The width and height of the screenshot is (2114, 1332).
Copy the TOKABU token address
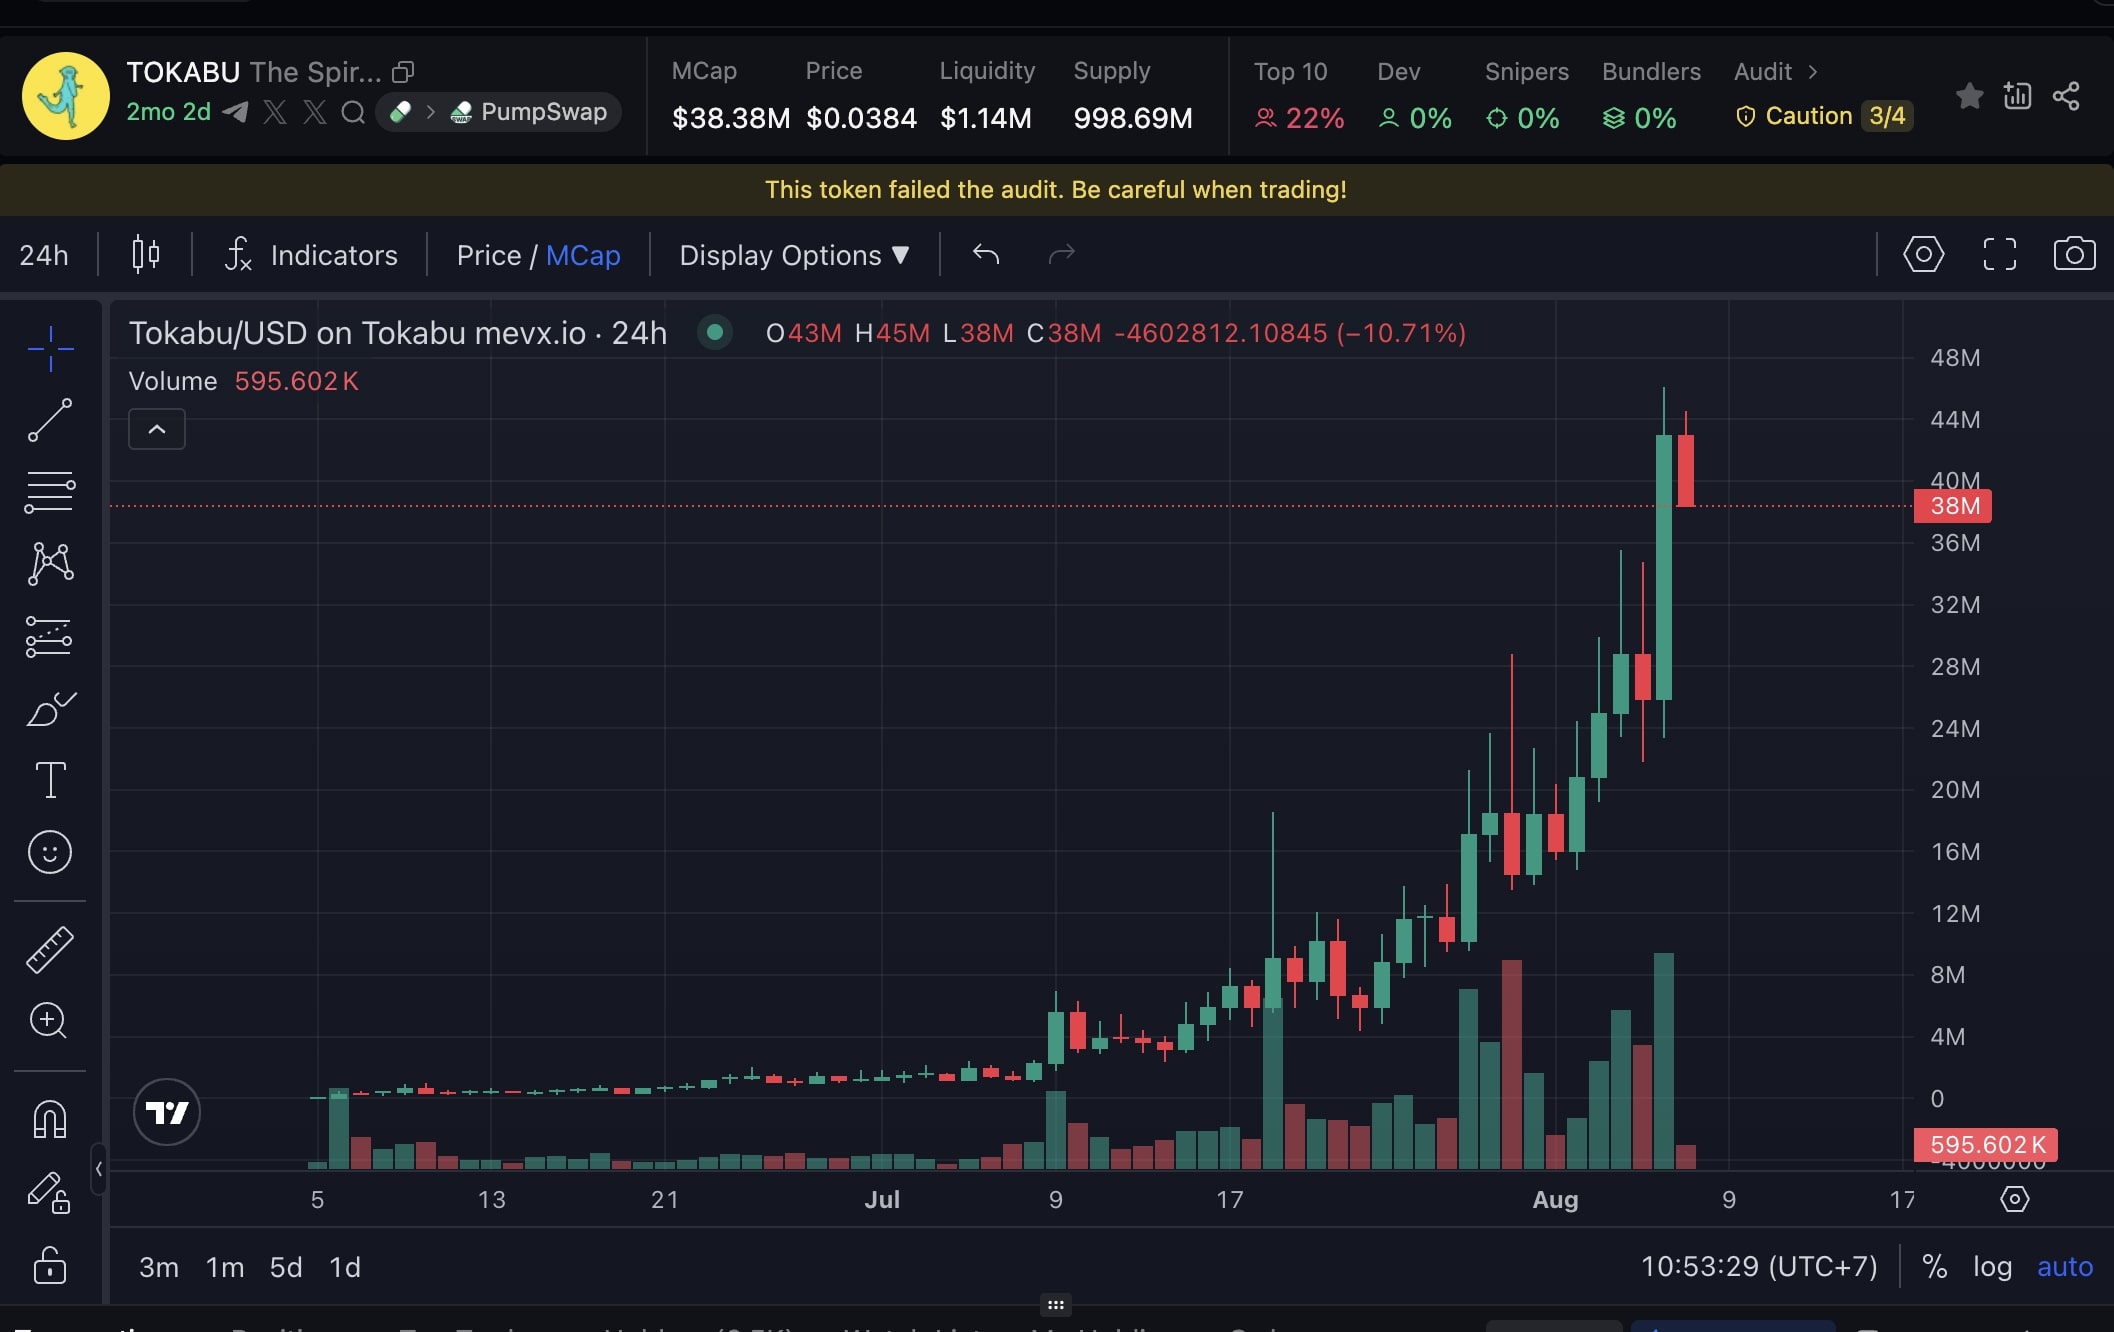(403, 72)
